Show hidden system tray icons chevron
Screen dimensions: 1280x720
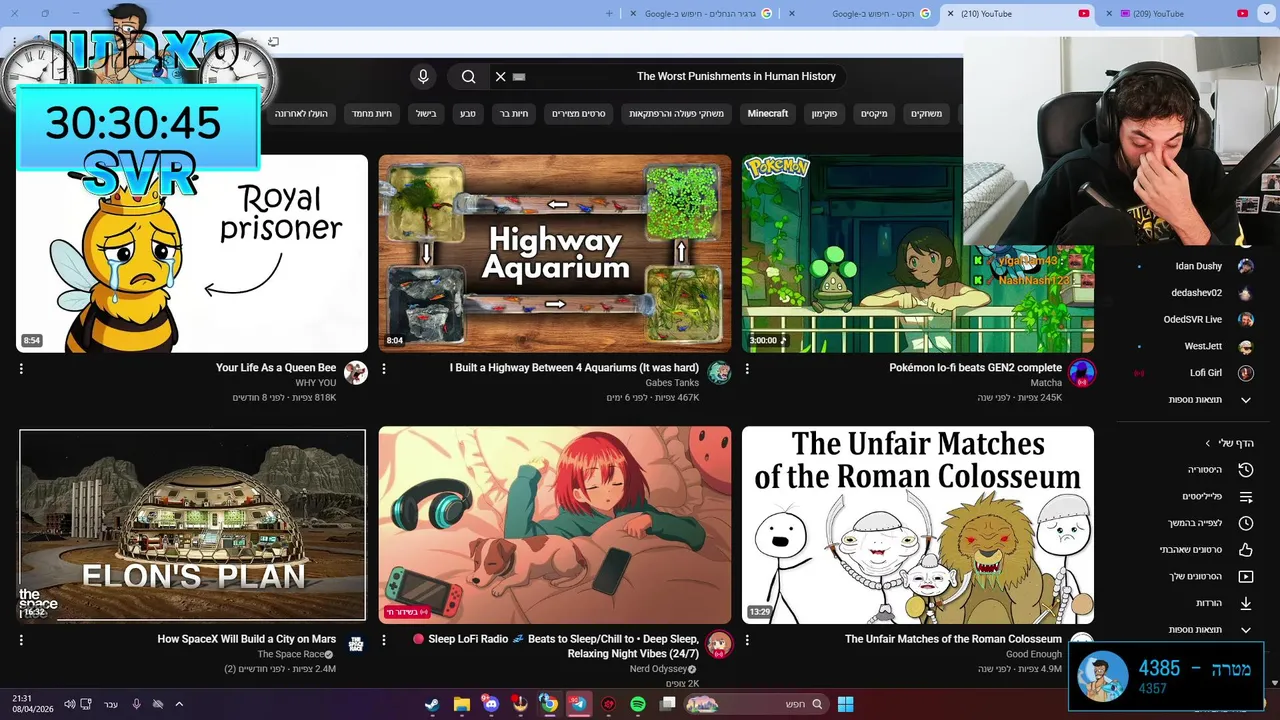pos(179,704)
